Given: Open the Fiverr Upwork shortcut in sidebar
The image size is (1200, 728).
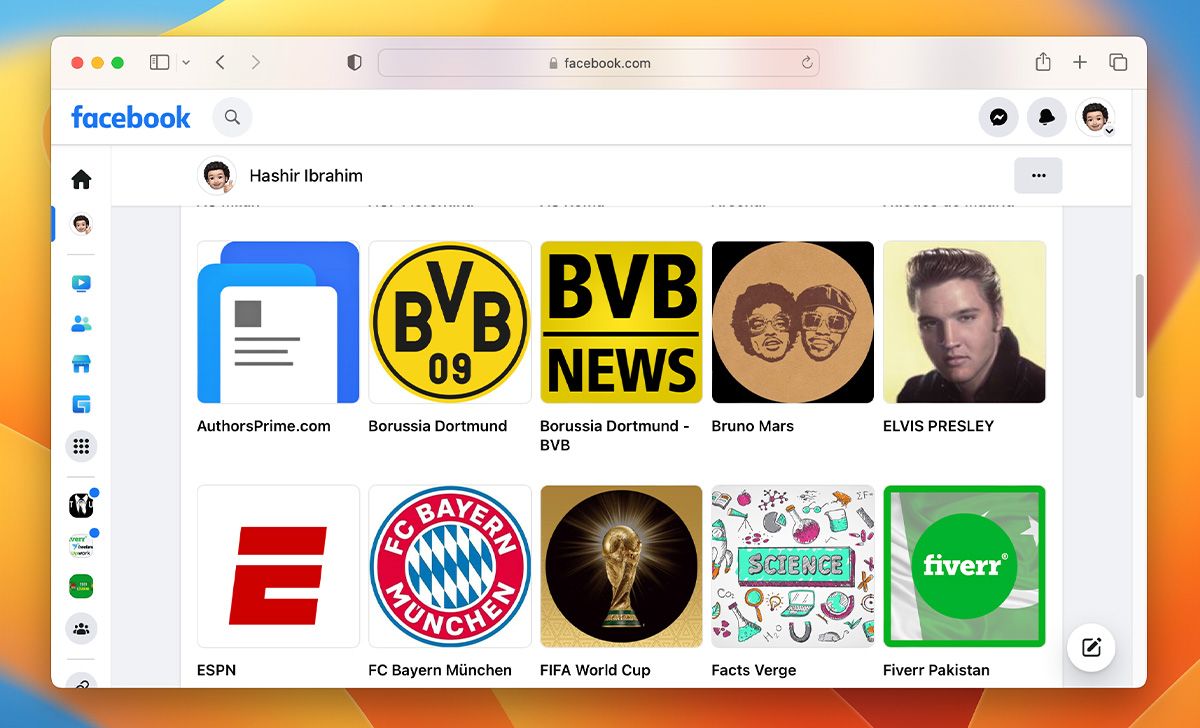Looking at the screenshot, I should tap(81, 547).
